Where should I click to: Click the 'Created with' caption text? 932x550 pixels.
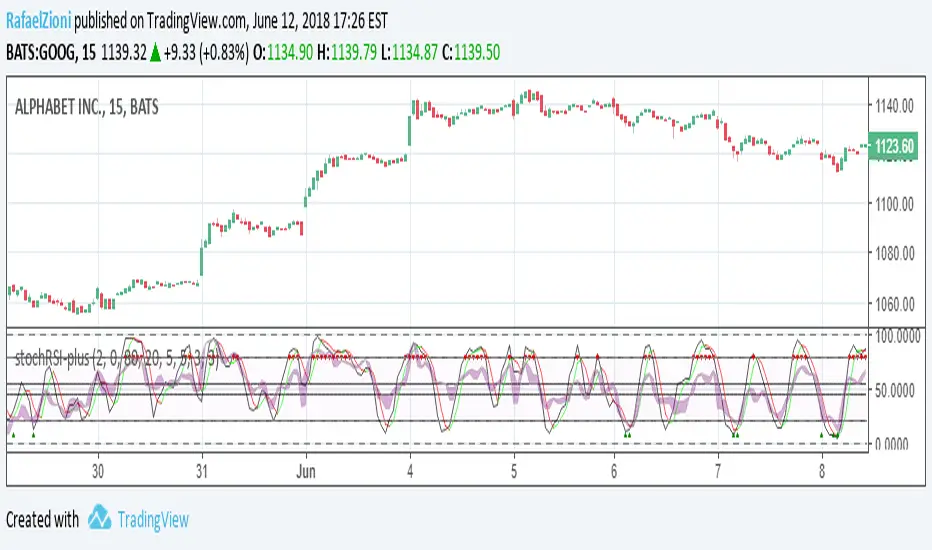coord(42,520)
